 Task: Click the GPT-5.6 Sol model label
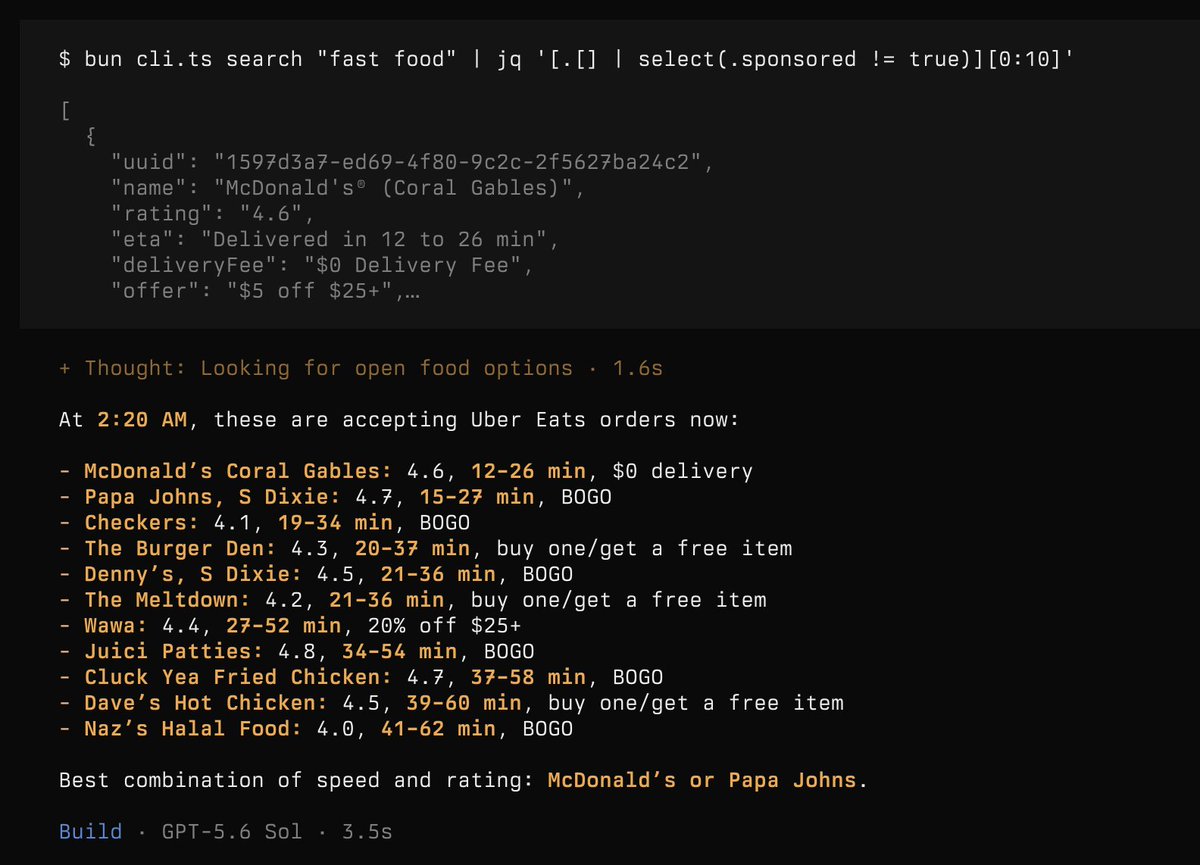tap(232, 831)
